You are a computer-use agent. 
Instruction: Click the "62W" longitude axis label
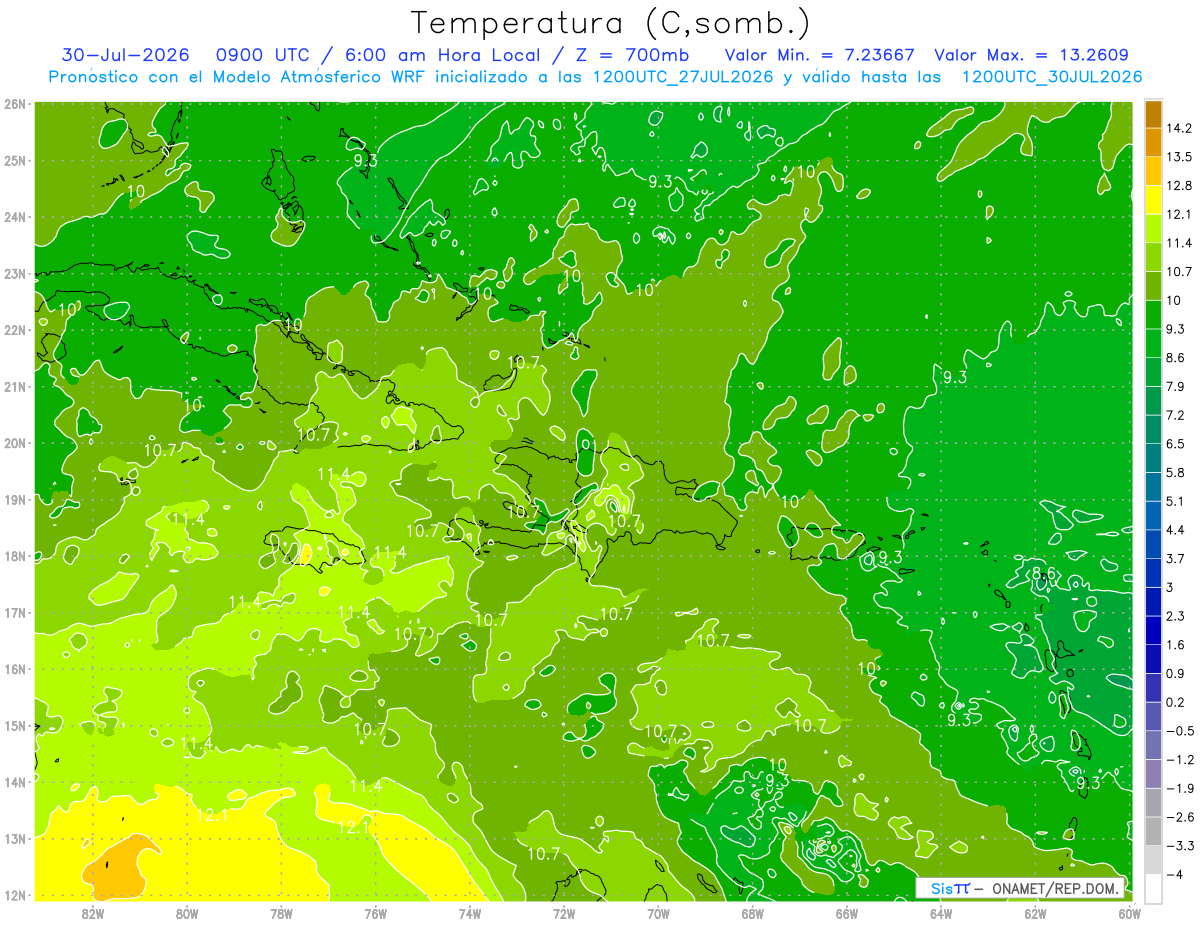click(x=1035, y=914)
